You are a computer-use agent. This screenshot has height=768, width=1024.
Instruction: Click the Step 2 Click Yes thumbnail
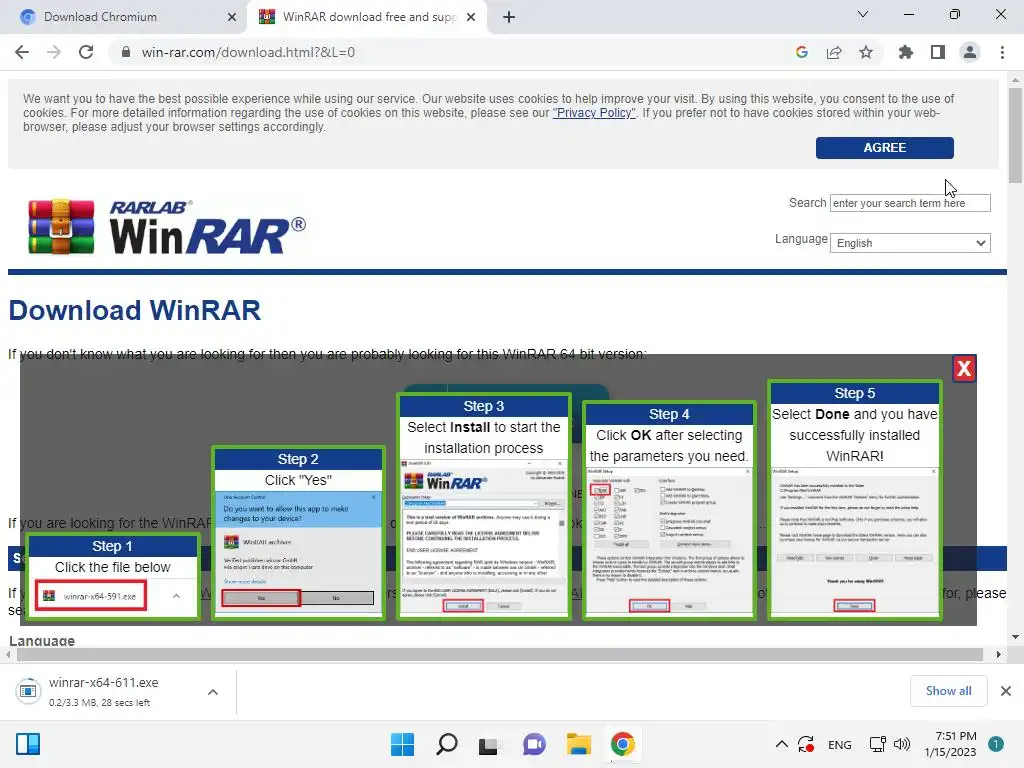[298, 532]
